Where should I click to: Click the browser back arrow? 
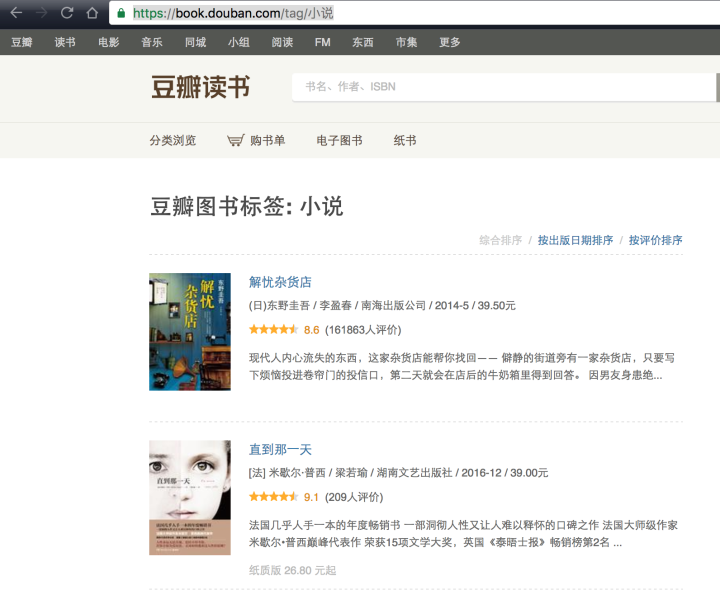coord(15,13)
